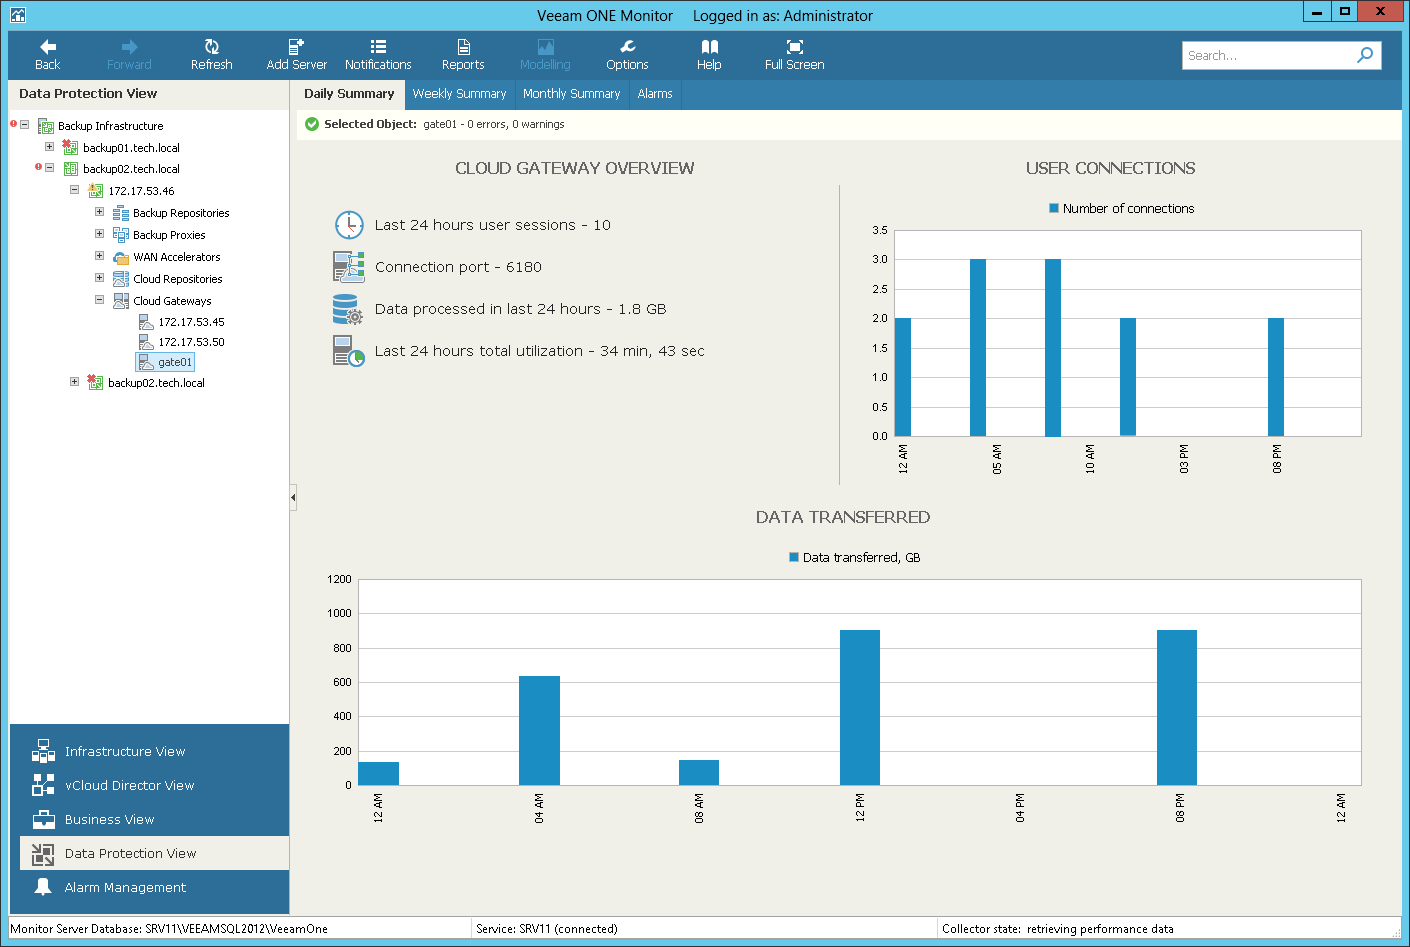Expand the WAN Accelerators node
Image resolution: width=1410 pixels, height=947 pixels.
pos(99,256)
